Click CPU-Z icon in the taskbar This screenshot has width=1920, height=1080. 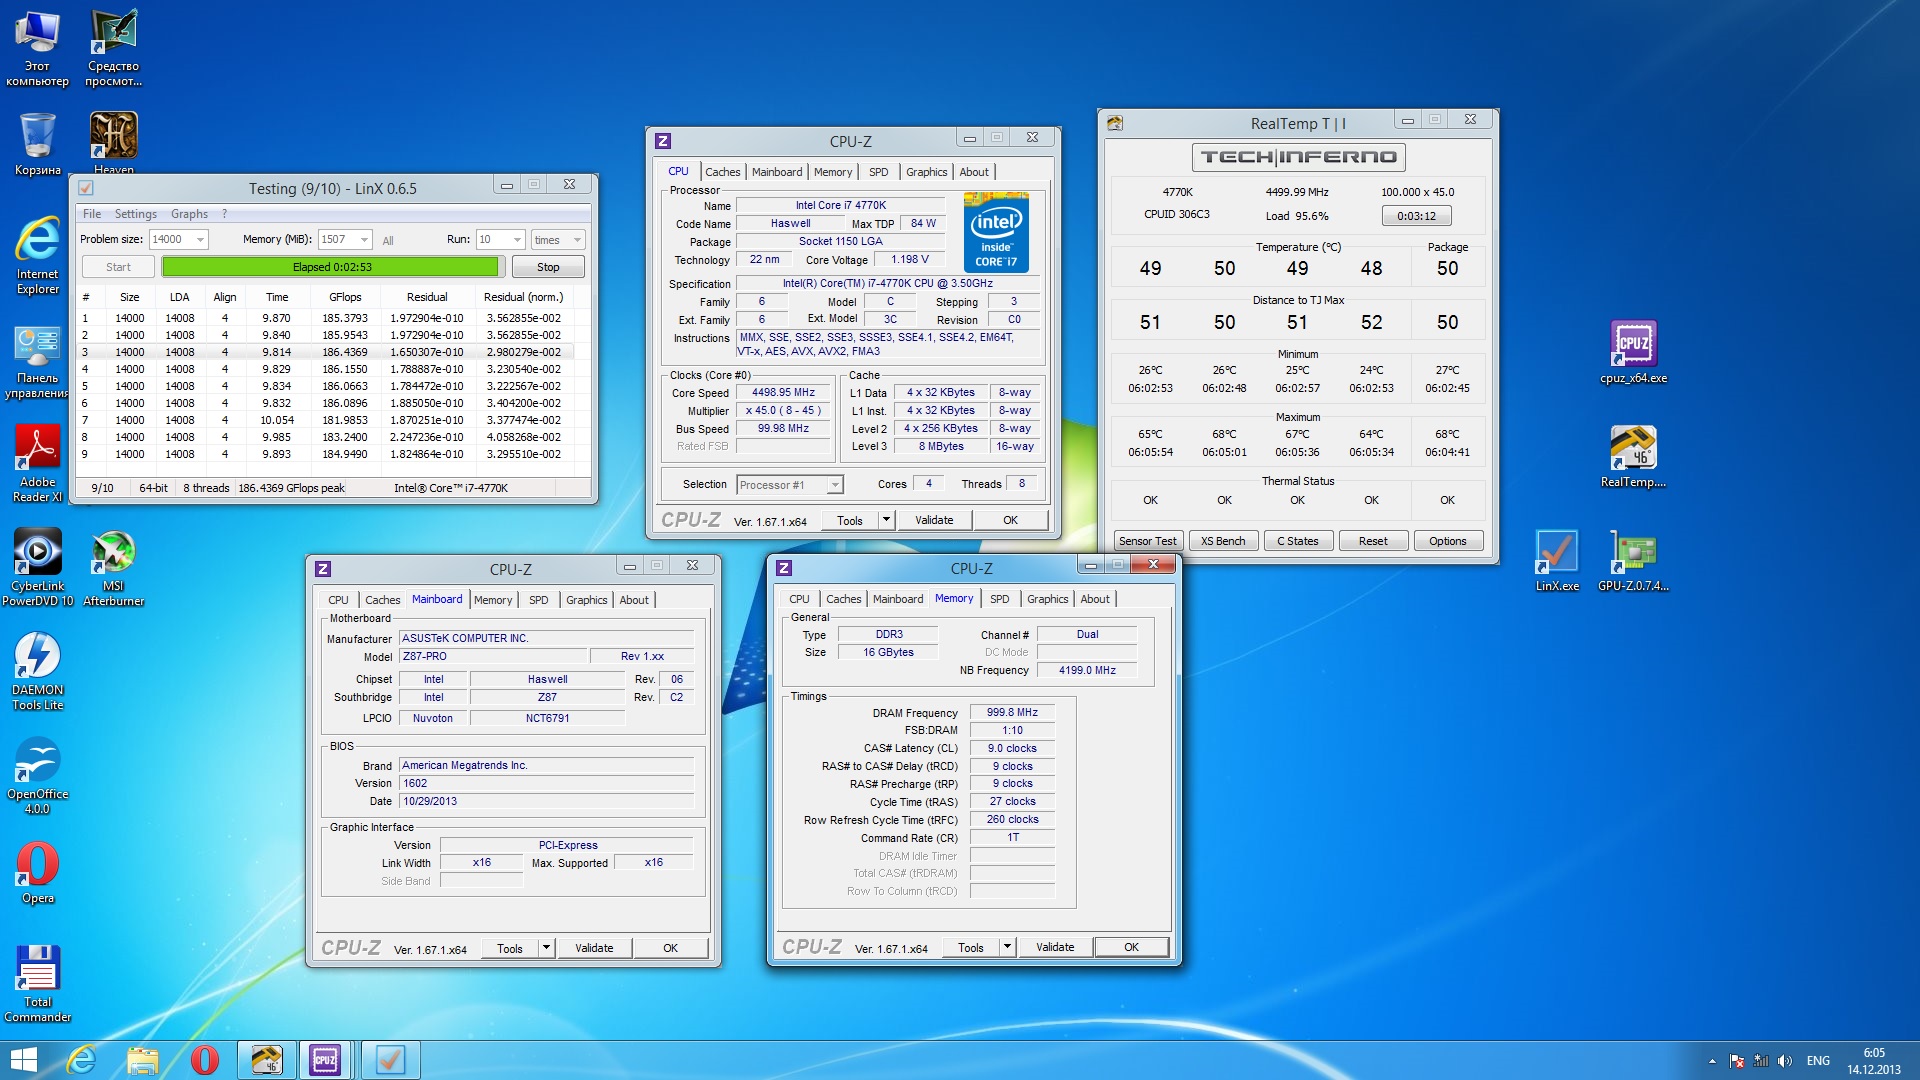(325, 1059)
